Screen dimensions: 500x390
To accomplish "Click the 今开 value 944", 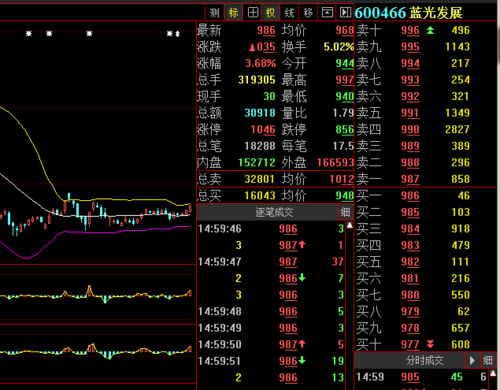I will [x=345, y=63].
